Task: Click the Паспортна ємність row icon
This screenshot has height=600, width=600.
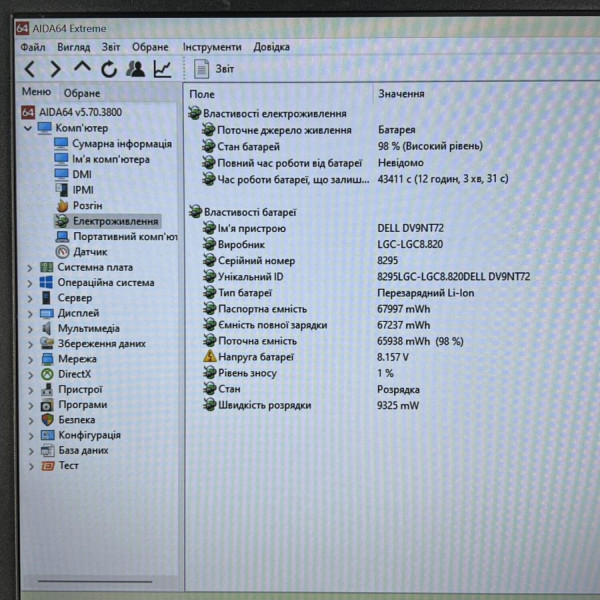Action: tap(209, 308)
